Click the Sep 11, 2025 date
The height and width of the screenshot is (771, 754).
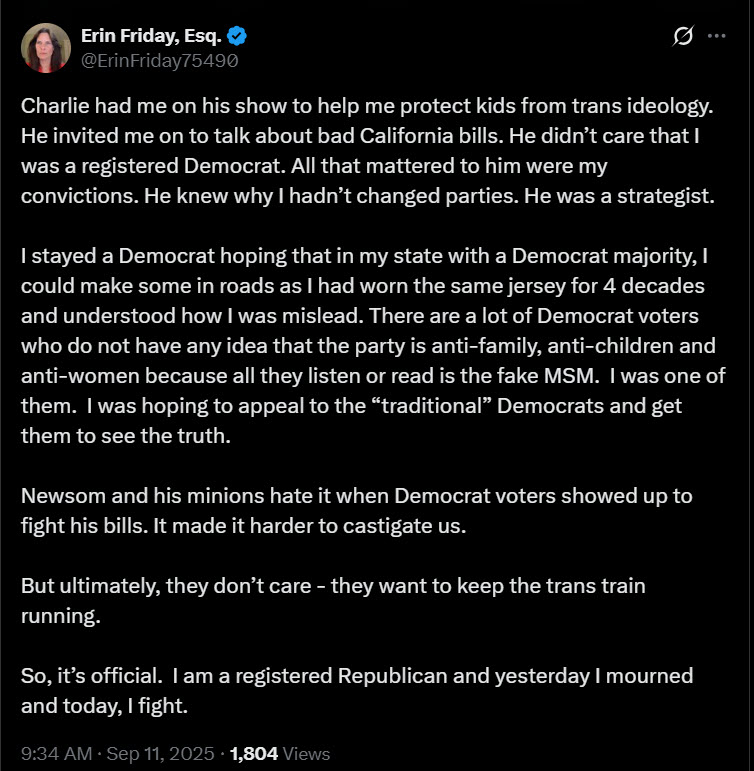tap(160, 753)
